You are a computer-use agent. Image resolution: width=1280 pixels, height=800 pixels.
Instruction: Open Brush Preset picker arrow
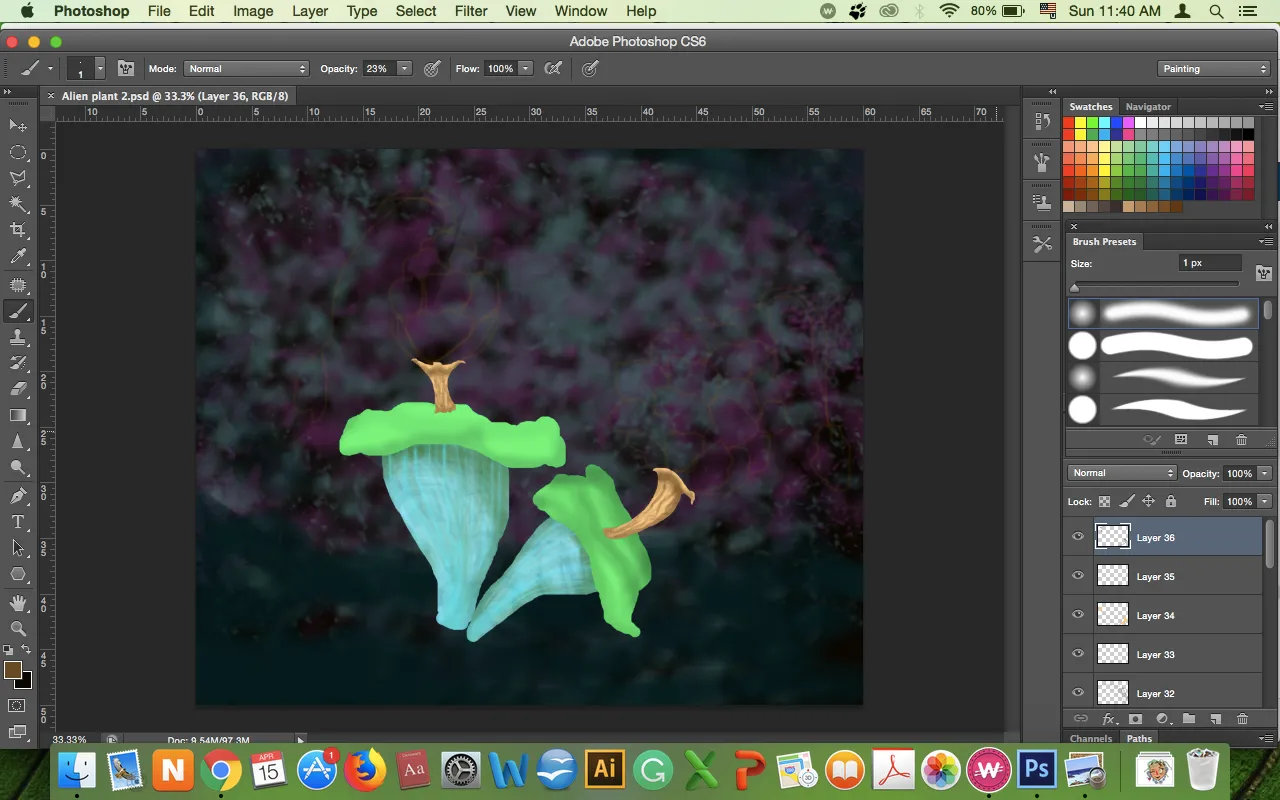coord(100,69)
